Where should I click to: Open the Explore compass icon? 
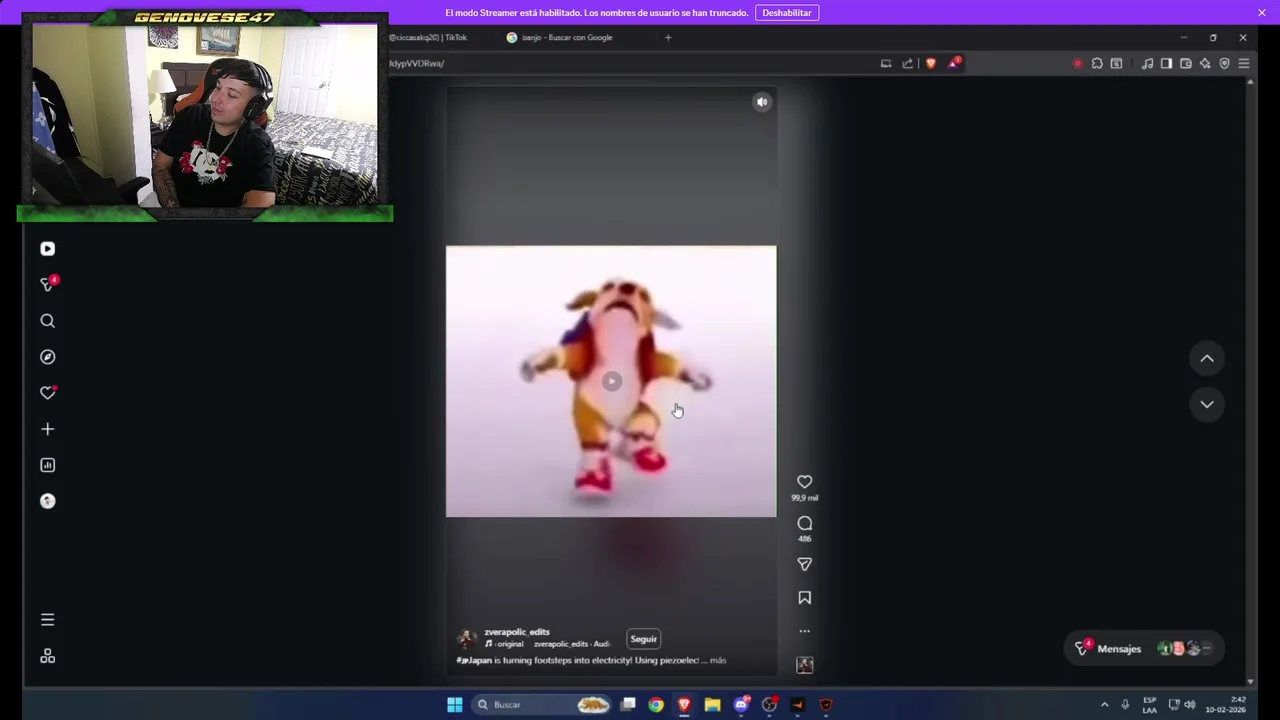coord(47,357)
